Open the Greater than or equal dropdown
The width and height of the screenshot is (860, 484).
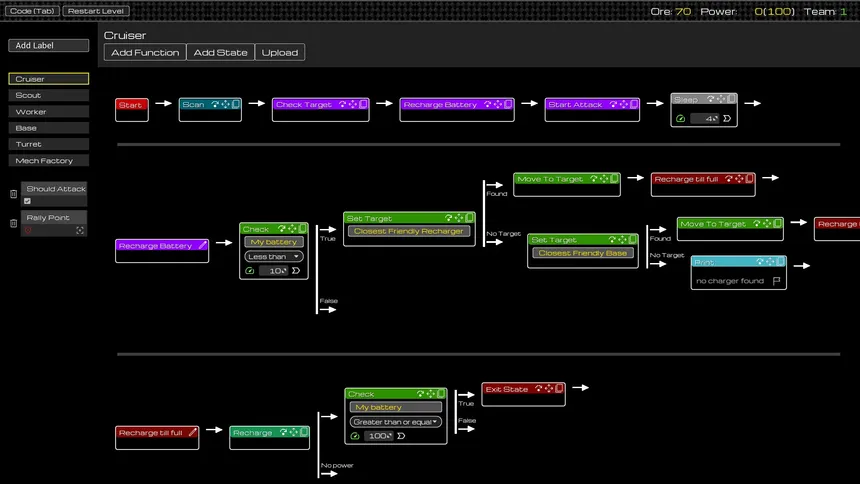395,422
